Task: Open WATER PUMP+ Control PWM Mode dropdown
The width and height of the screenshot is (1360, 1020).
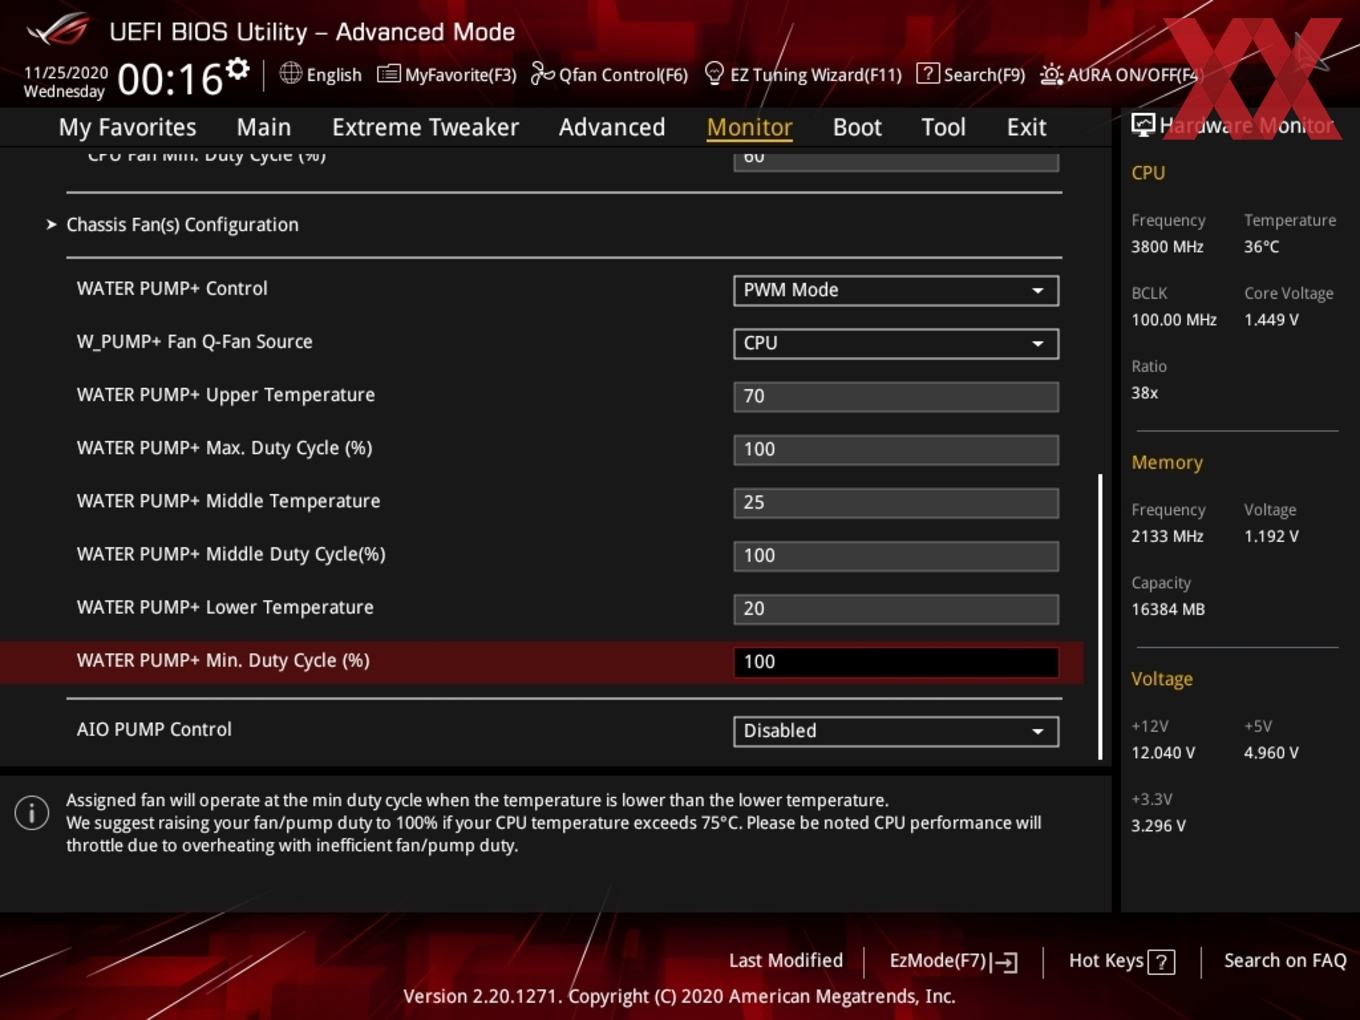Action: click(896, 290)
